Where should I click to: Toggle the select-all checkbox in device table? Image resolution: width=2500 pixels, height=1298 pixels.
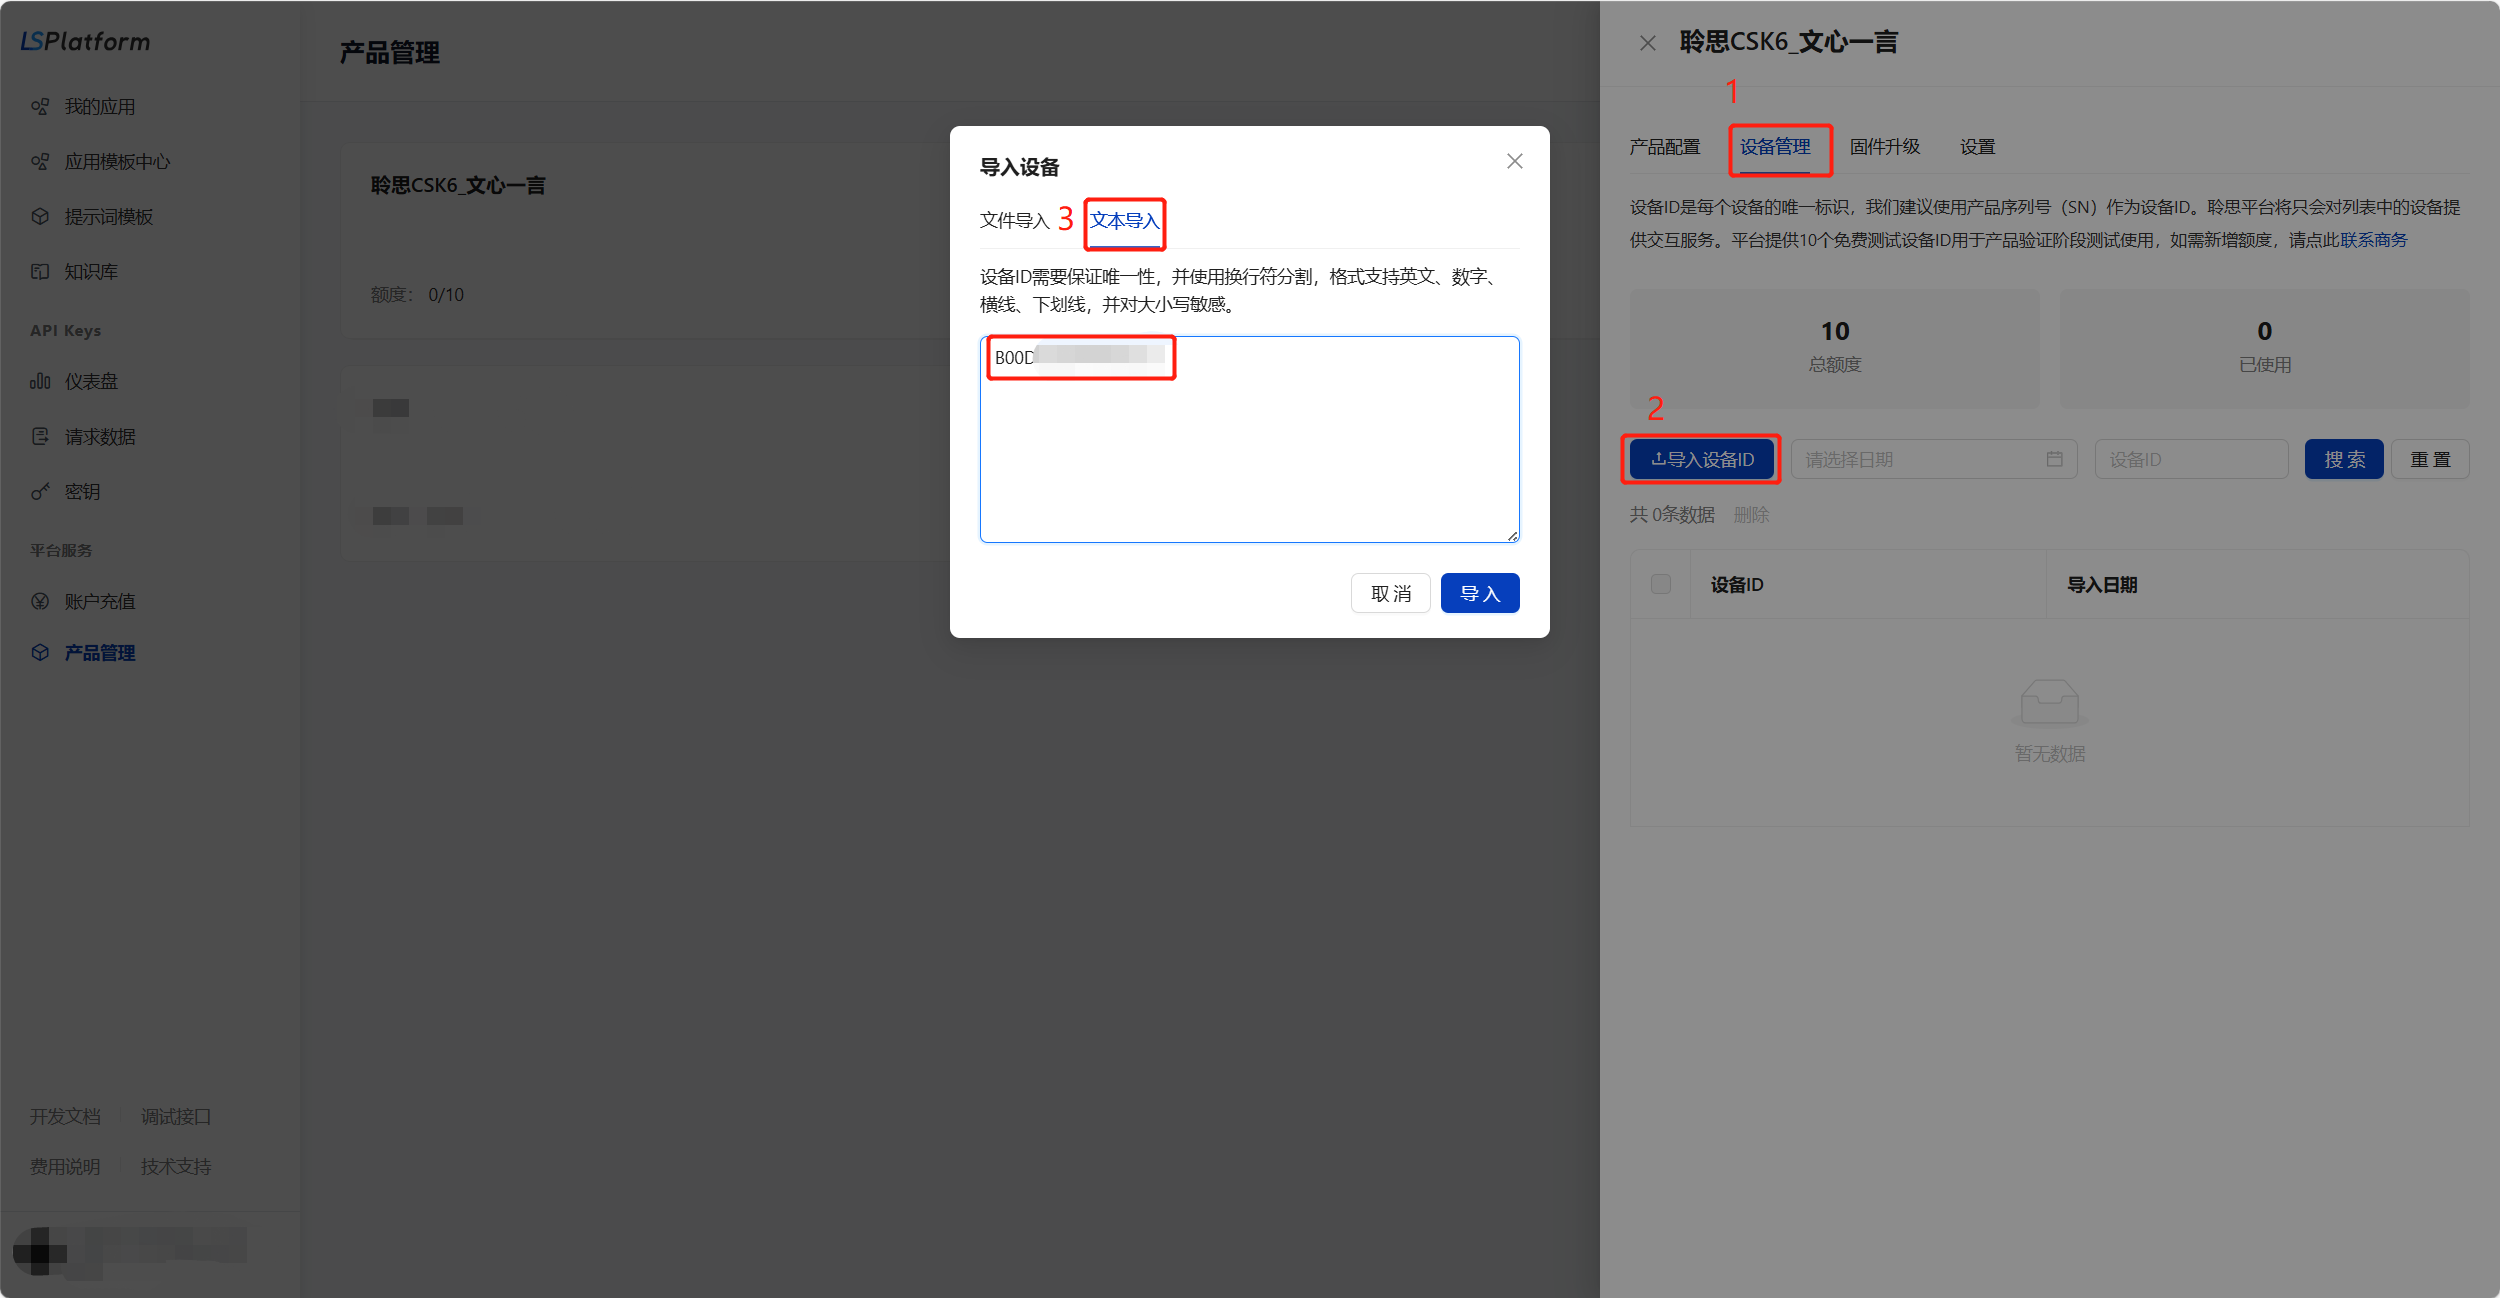click(x=1660, y=584)
